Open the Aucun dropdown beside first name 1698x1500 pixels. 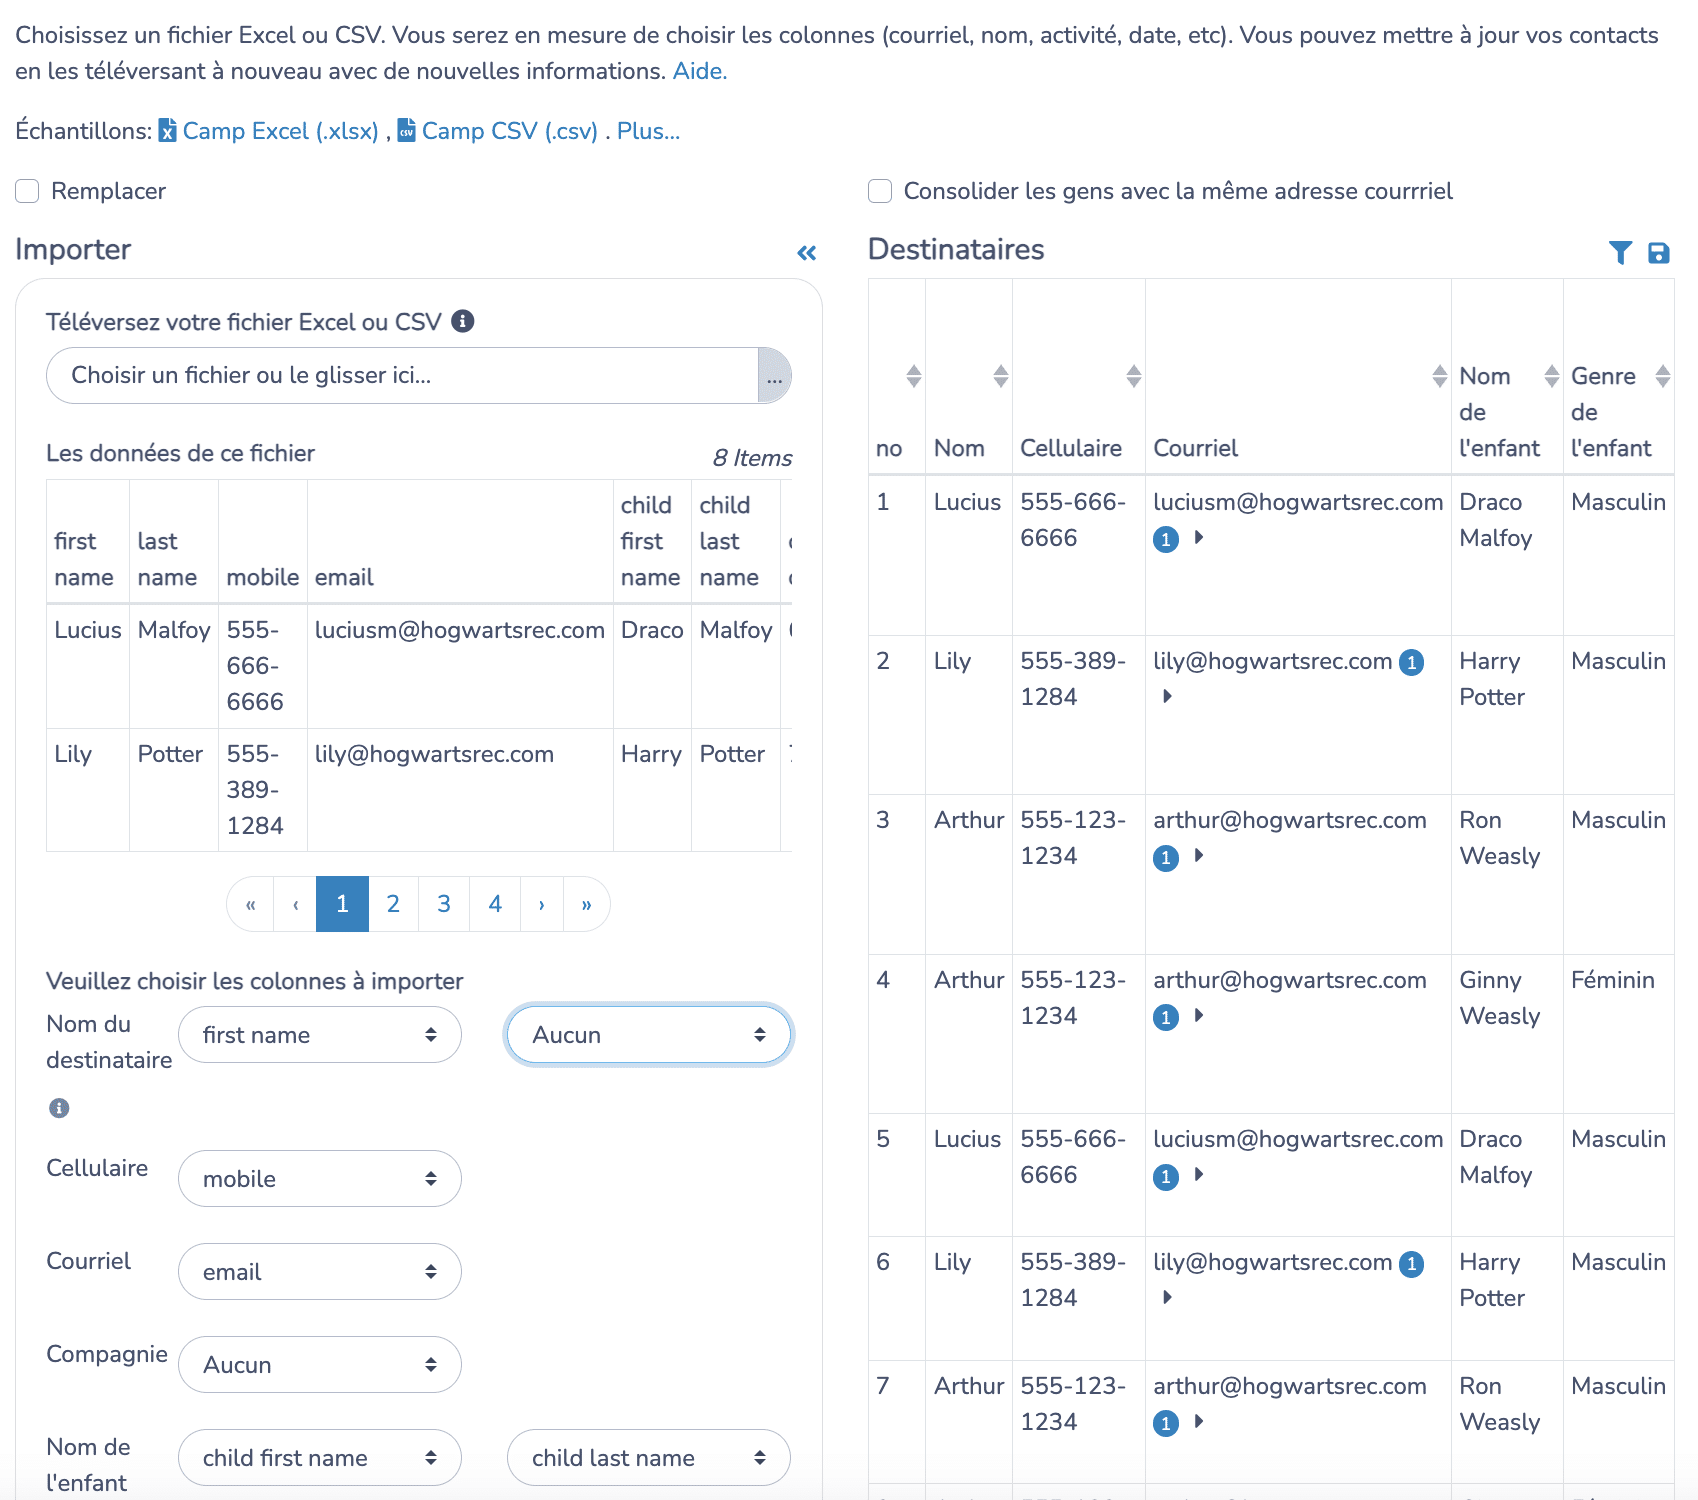(649, 1035)
